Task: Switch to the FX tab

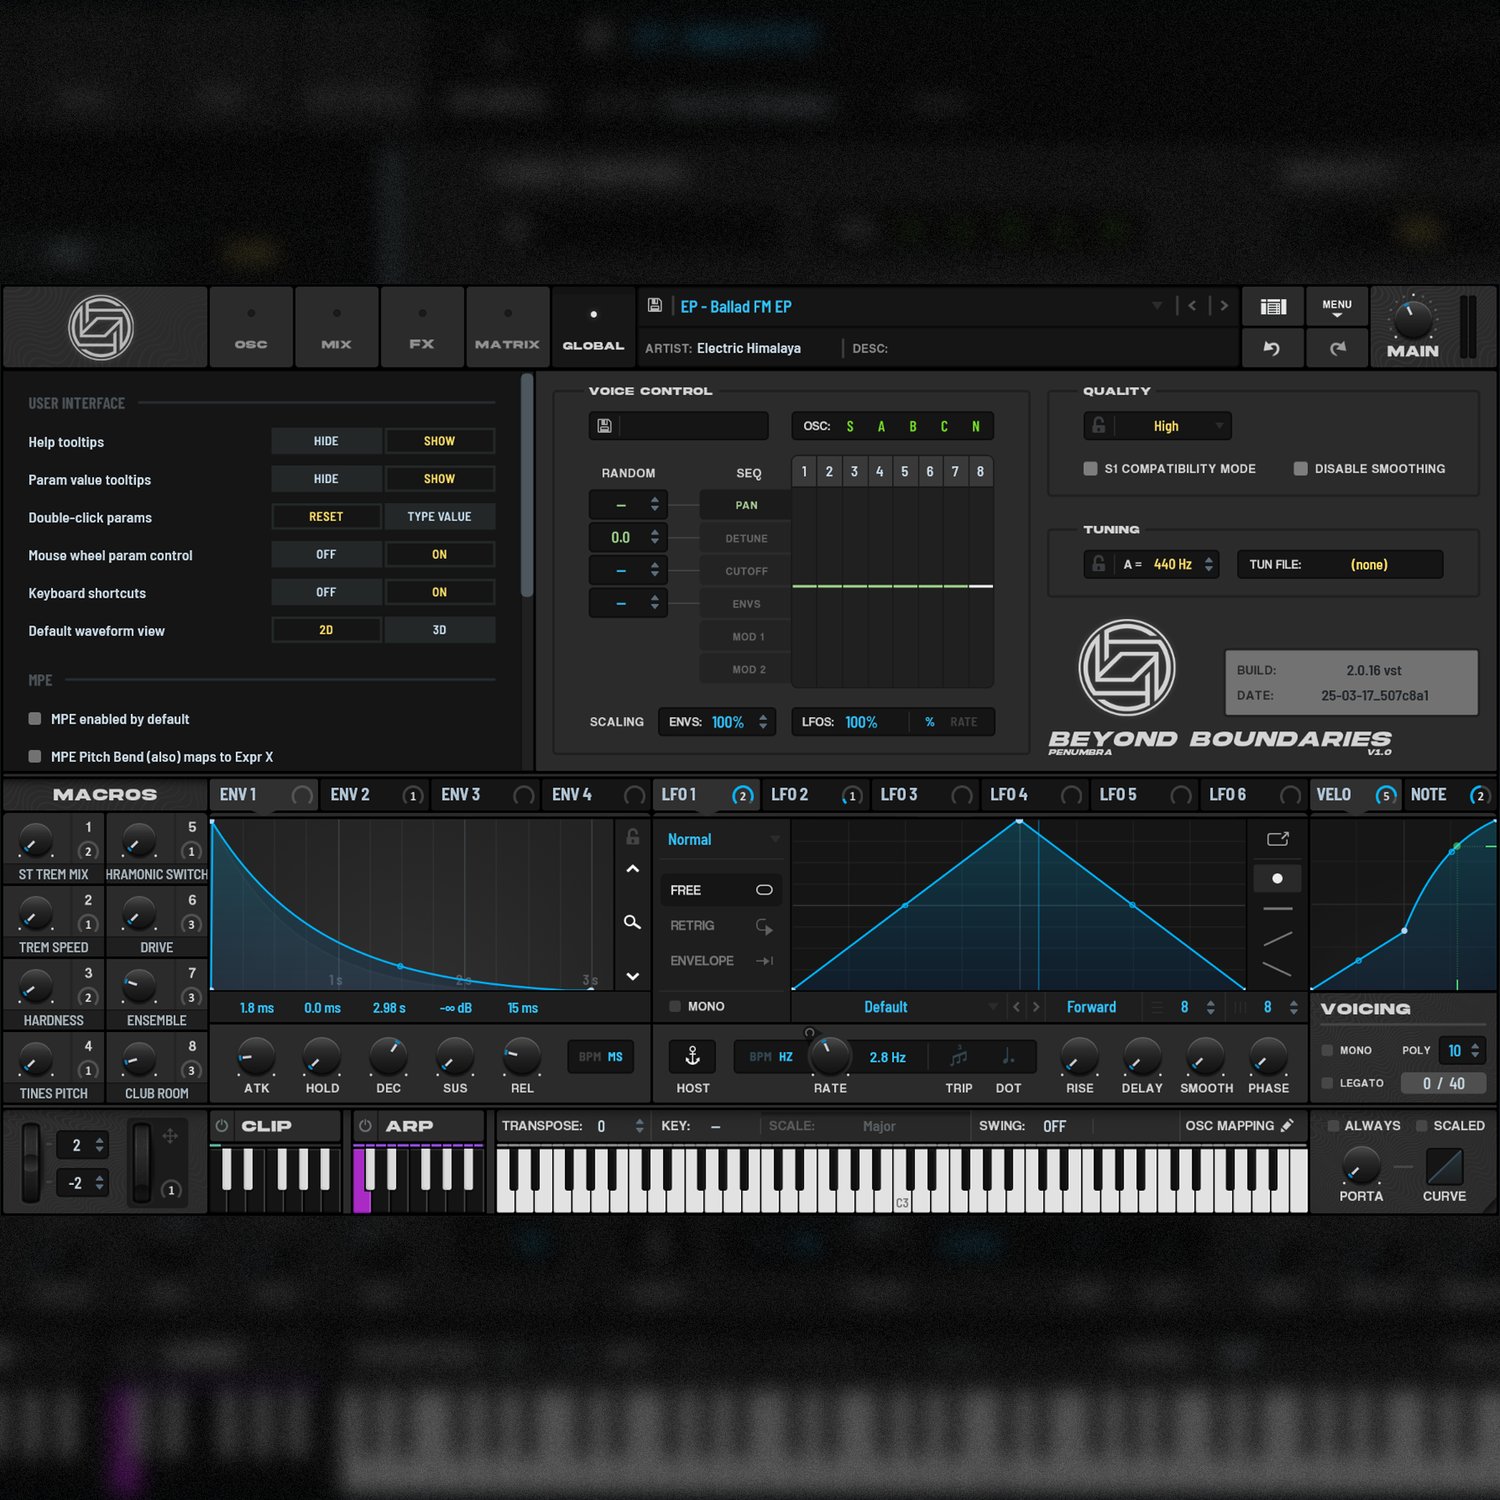Action: [x=422, y=327]
